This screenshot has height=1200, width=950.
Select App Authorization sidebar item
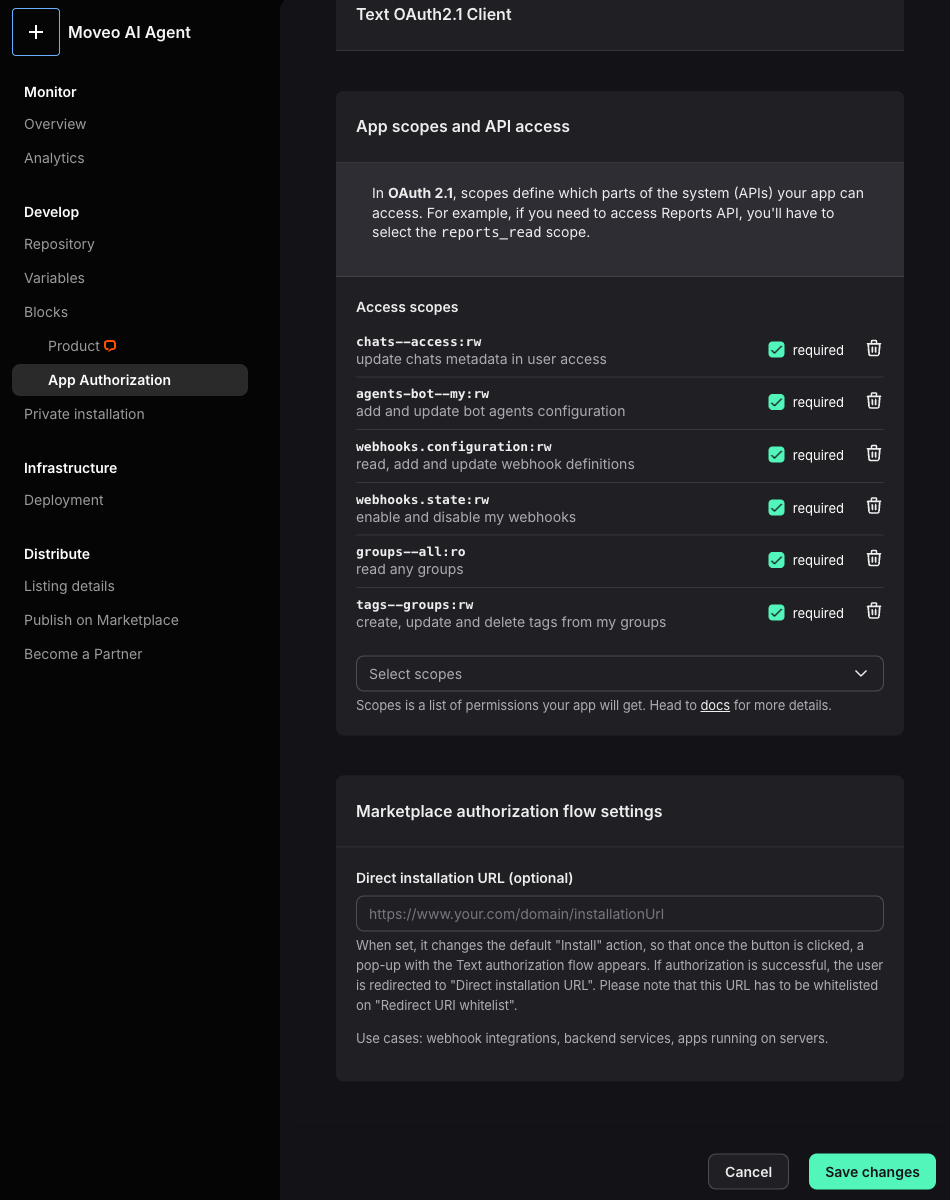point(130,380)
